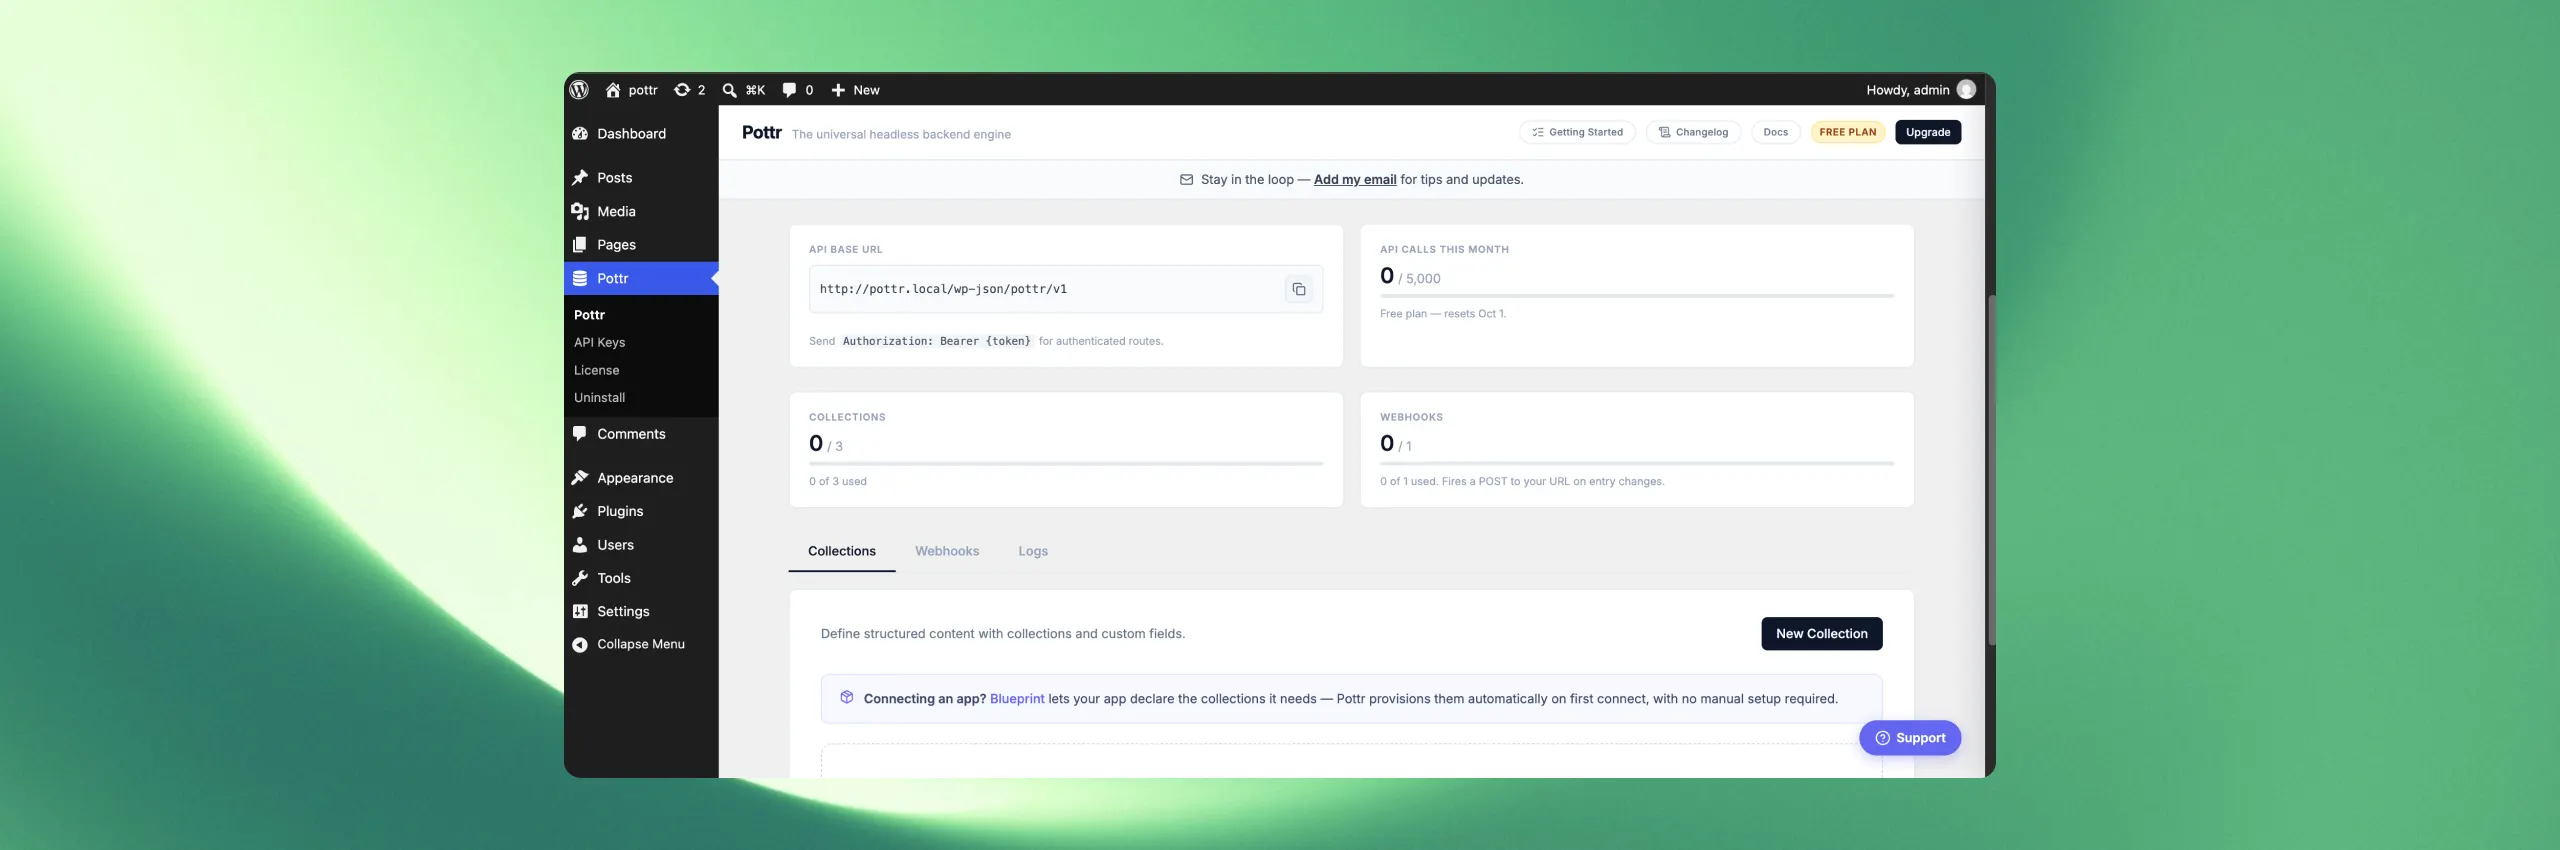Viewport: 2560px width, 850px height.
Task: Copy the API base URL
Action: (1298, 289)
